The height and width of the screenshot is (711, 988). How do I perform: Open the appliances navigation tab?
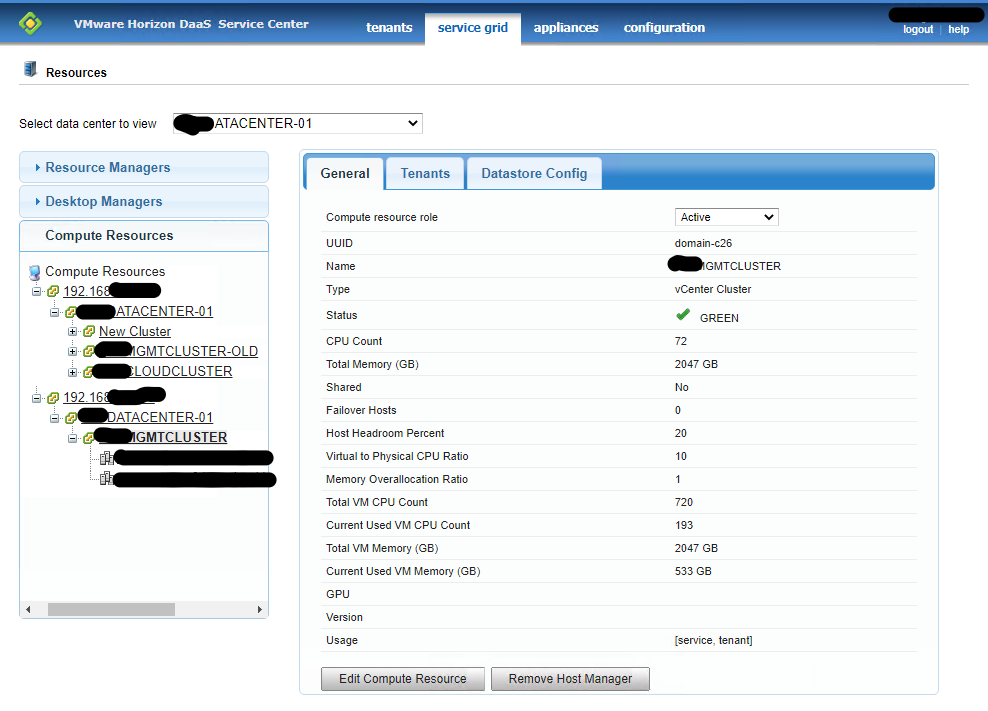tap(566, 28)
